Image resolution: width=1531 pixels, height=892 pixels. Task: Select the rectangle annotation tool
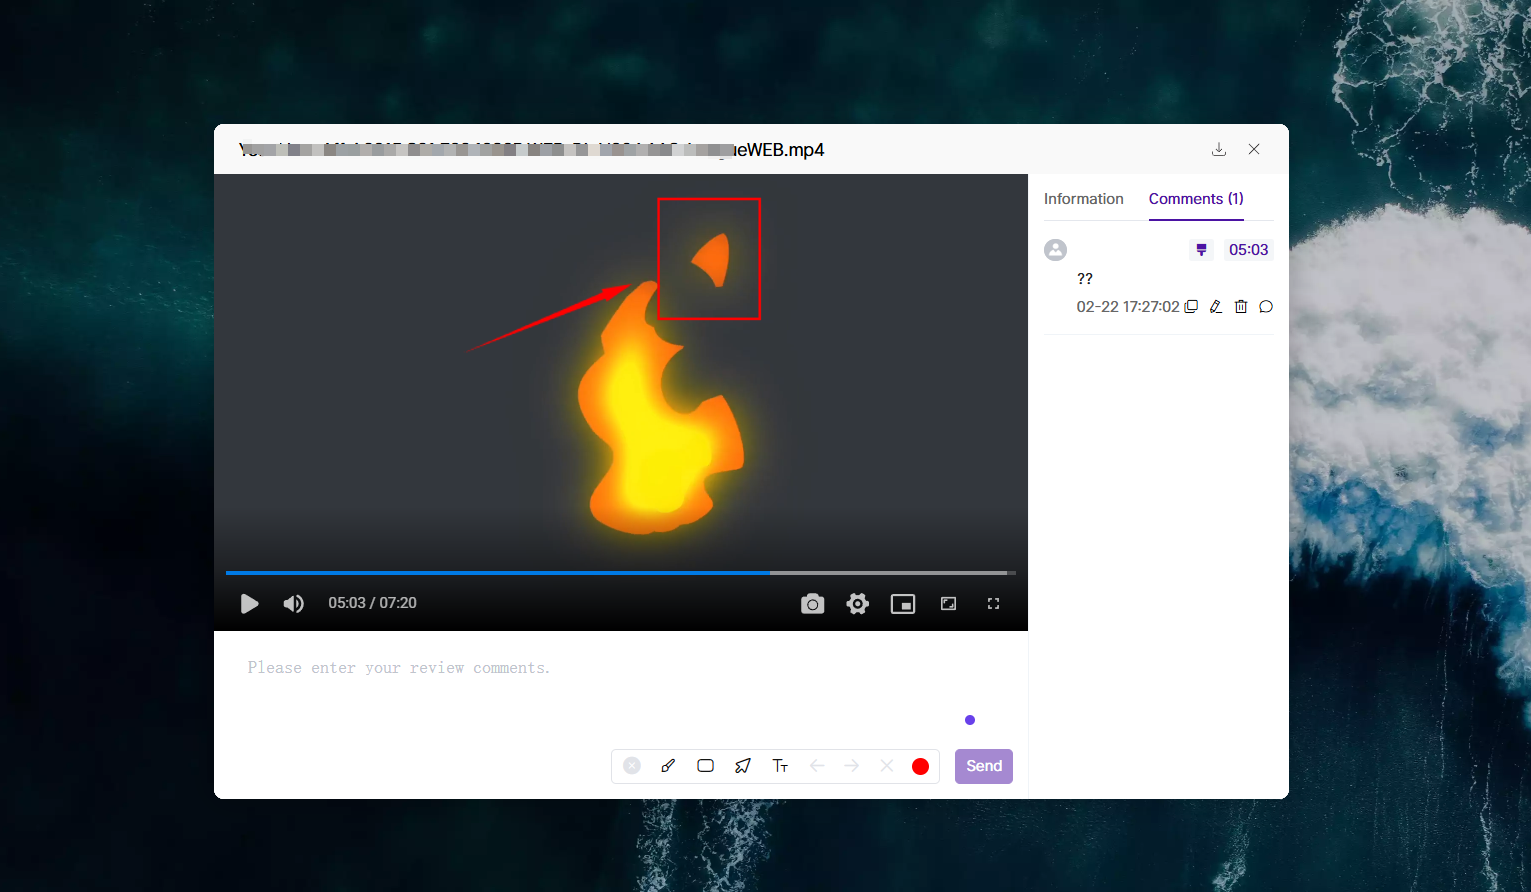point(705,766)
